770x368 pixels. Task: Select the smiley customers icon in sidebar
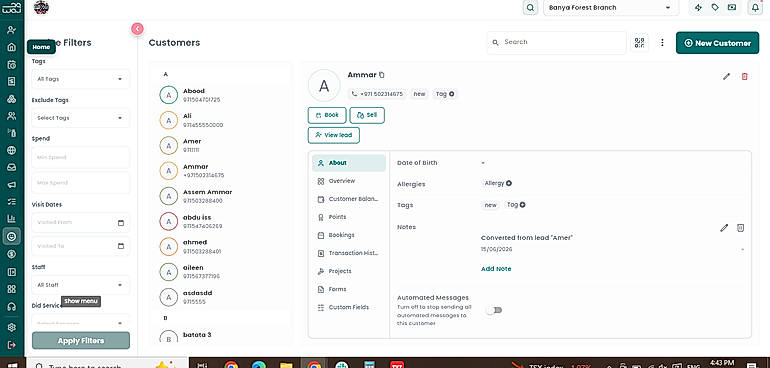11,236
